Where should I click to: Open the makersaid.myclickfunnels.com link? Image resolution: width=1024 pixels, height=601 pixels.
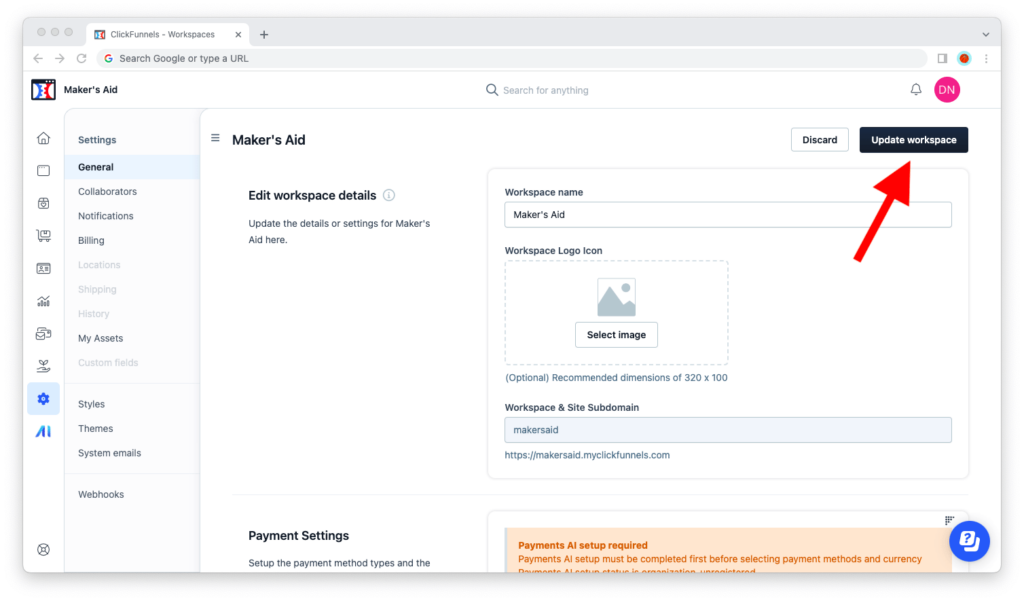[x=587, y=455]
